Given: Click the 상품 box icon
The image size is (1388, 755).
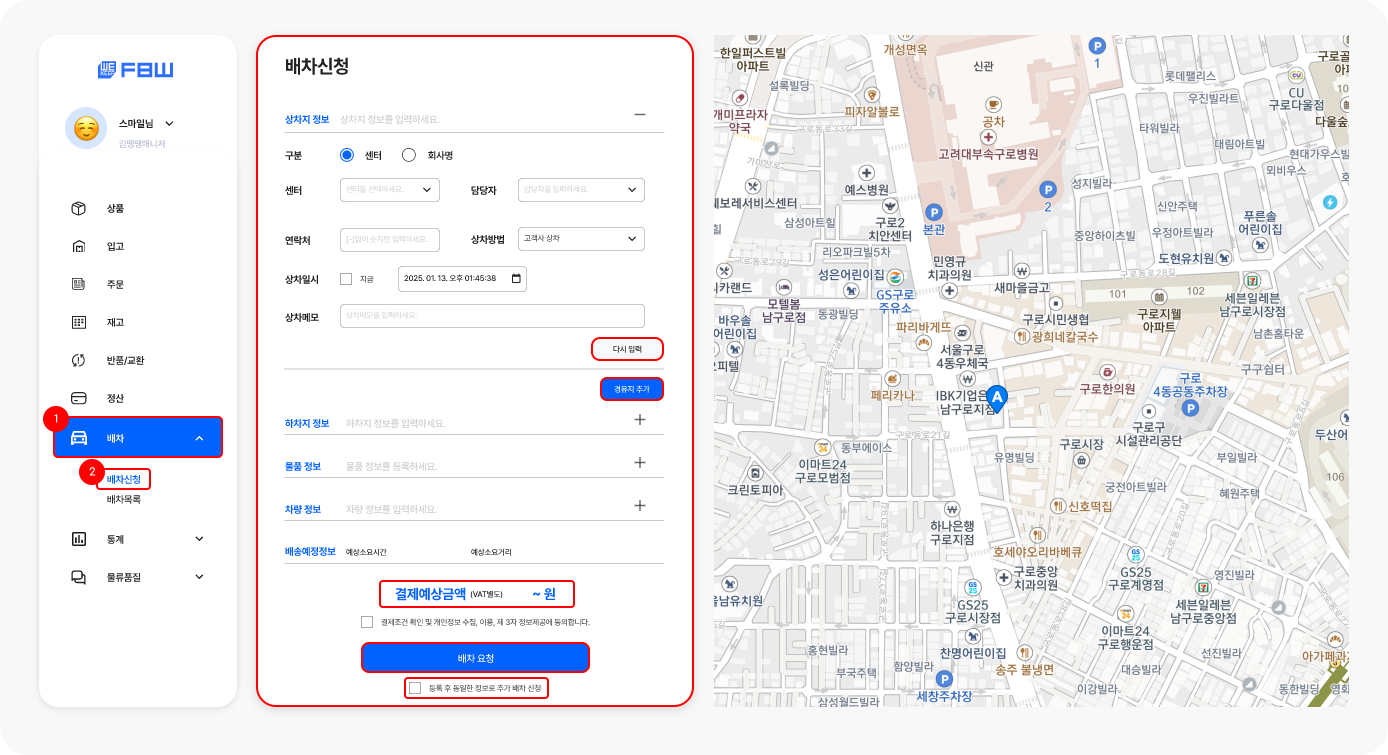Looking at the screenshot, I should 78,208.
